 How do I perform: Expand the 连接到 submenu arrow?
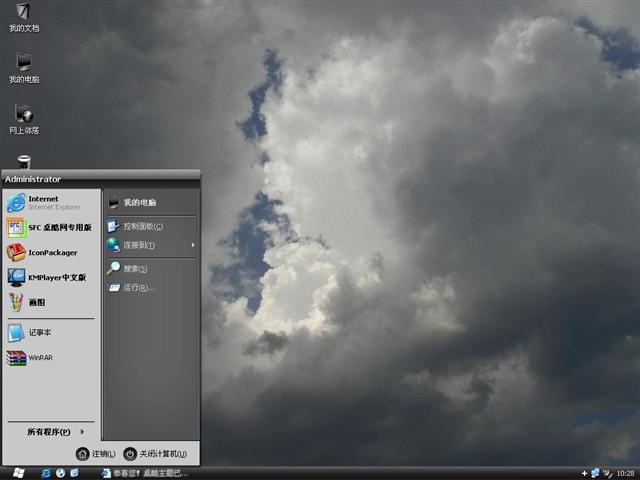click(x=193, y=245)
